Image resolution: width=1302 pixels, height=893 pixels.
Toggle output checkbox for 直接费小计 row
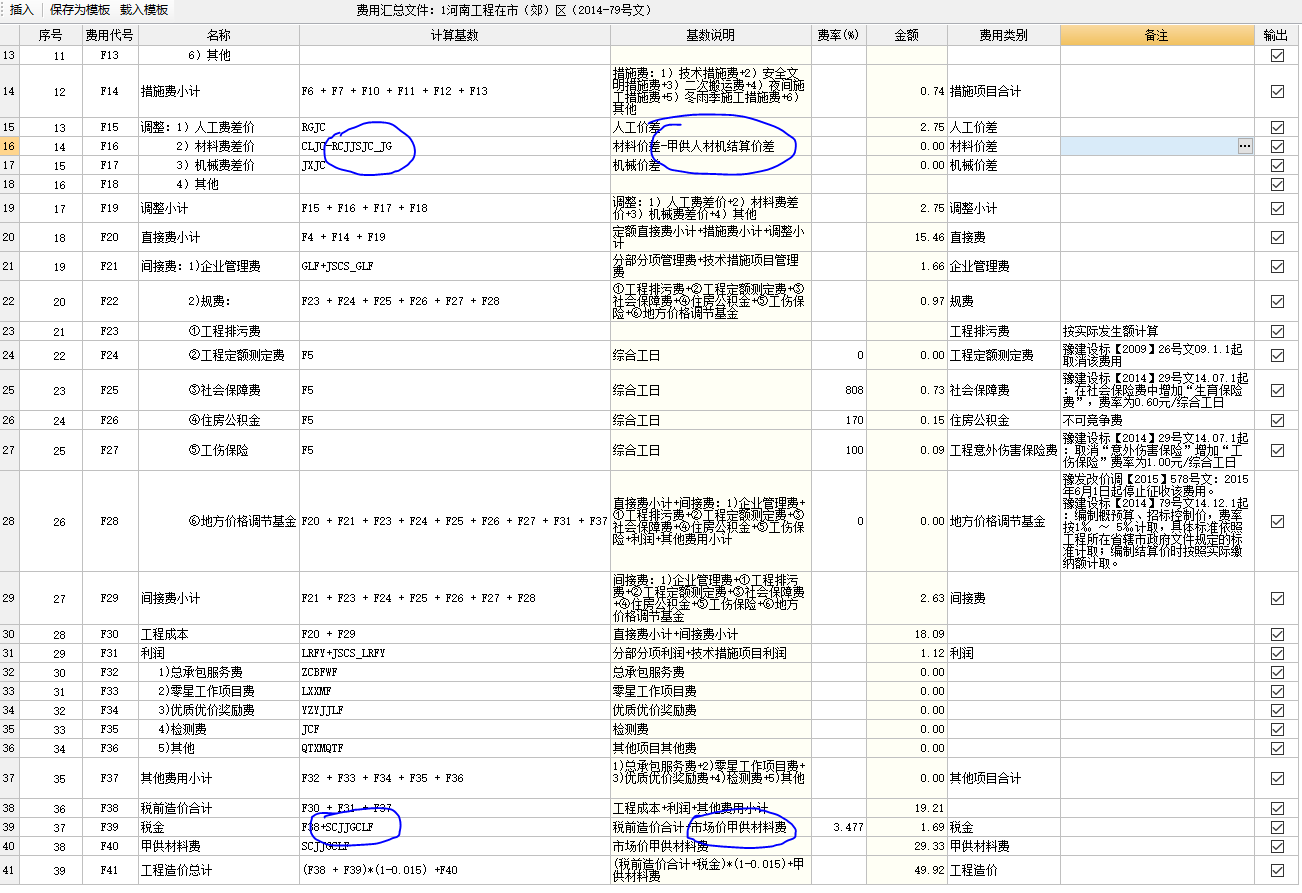point(1277,237)
